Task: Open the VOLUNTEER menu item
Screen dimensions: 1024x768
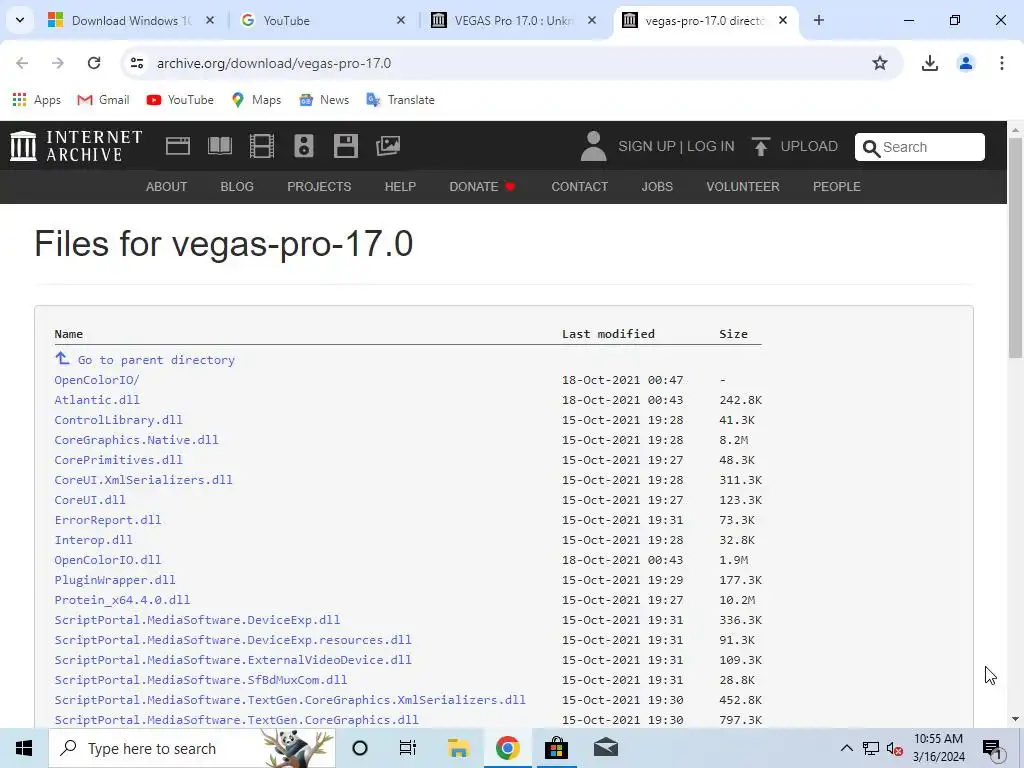Action: (x=743, y=187)
